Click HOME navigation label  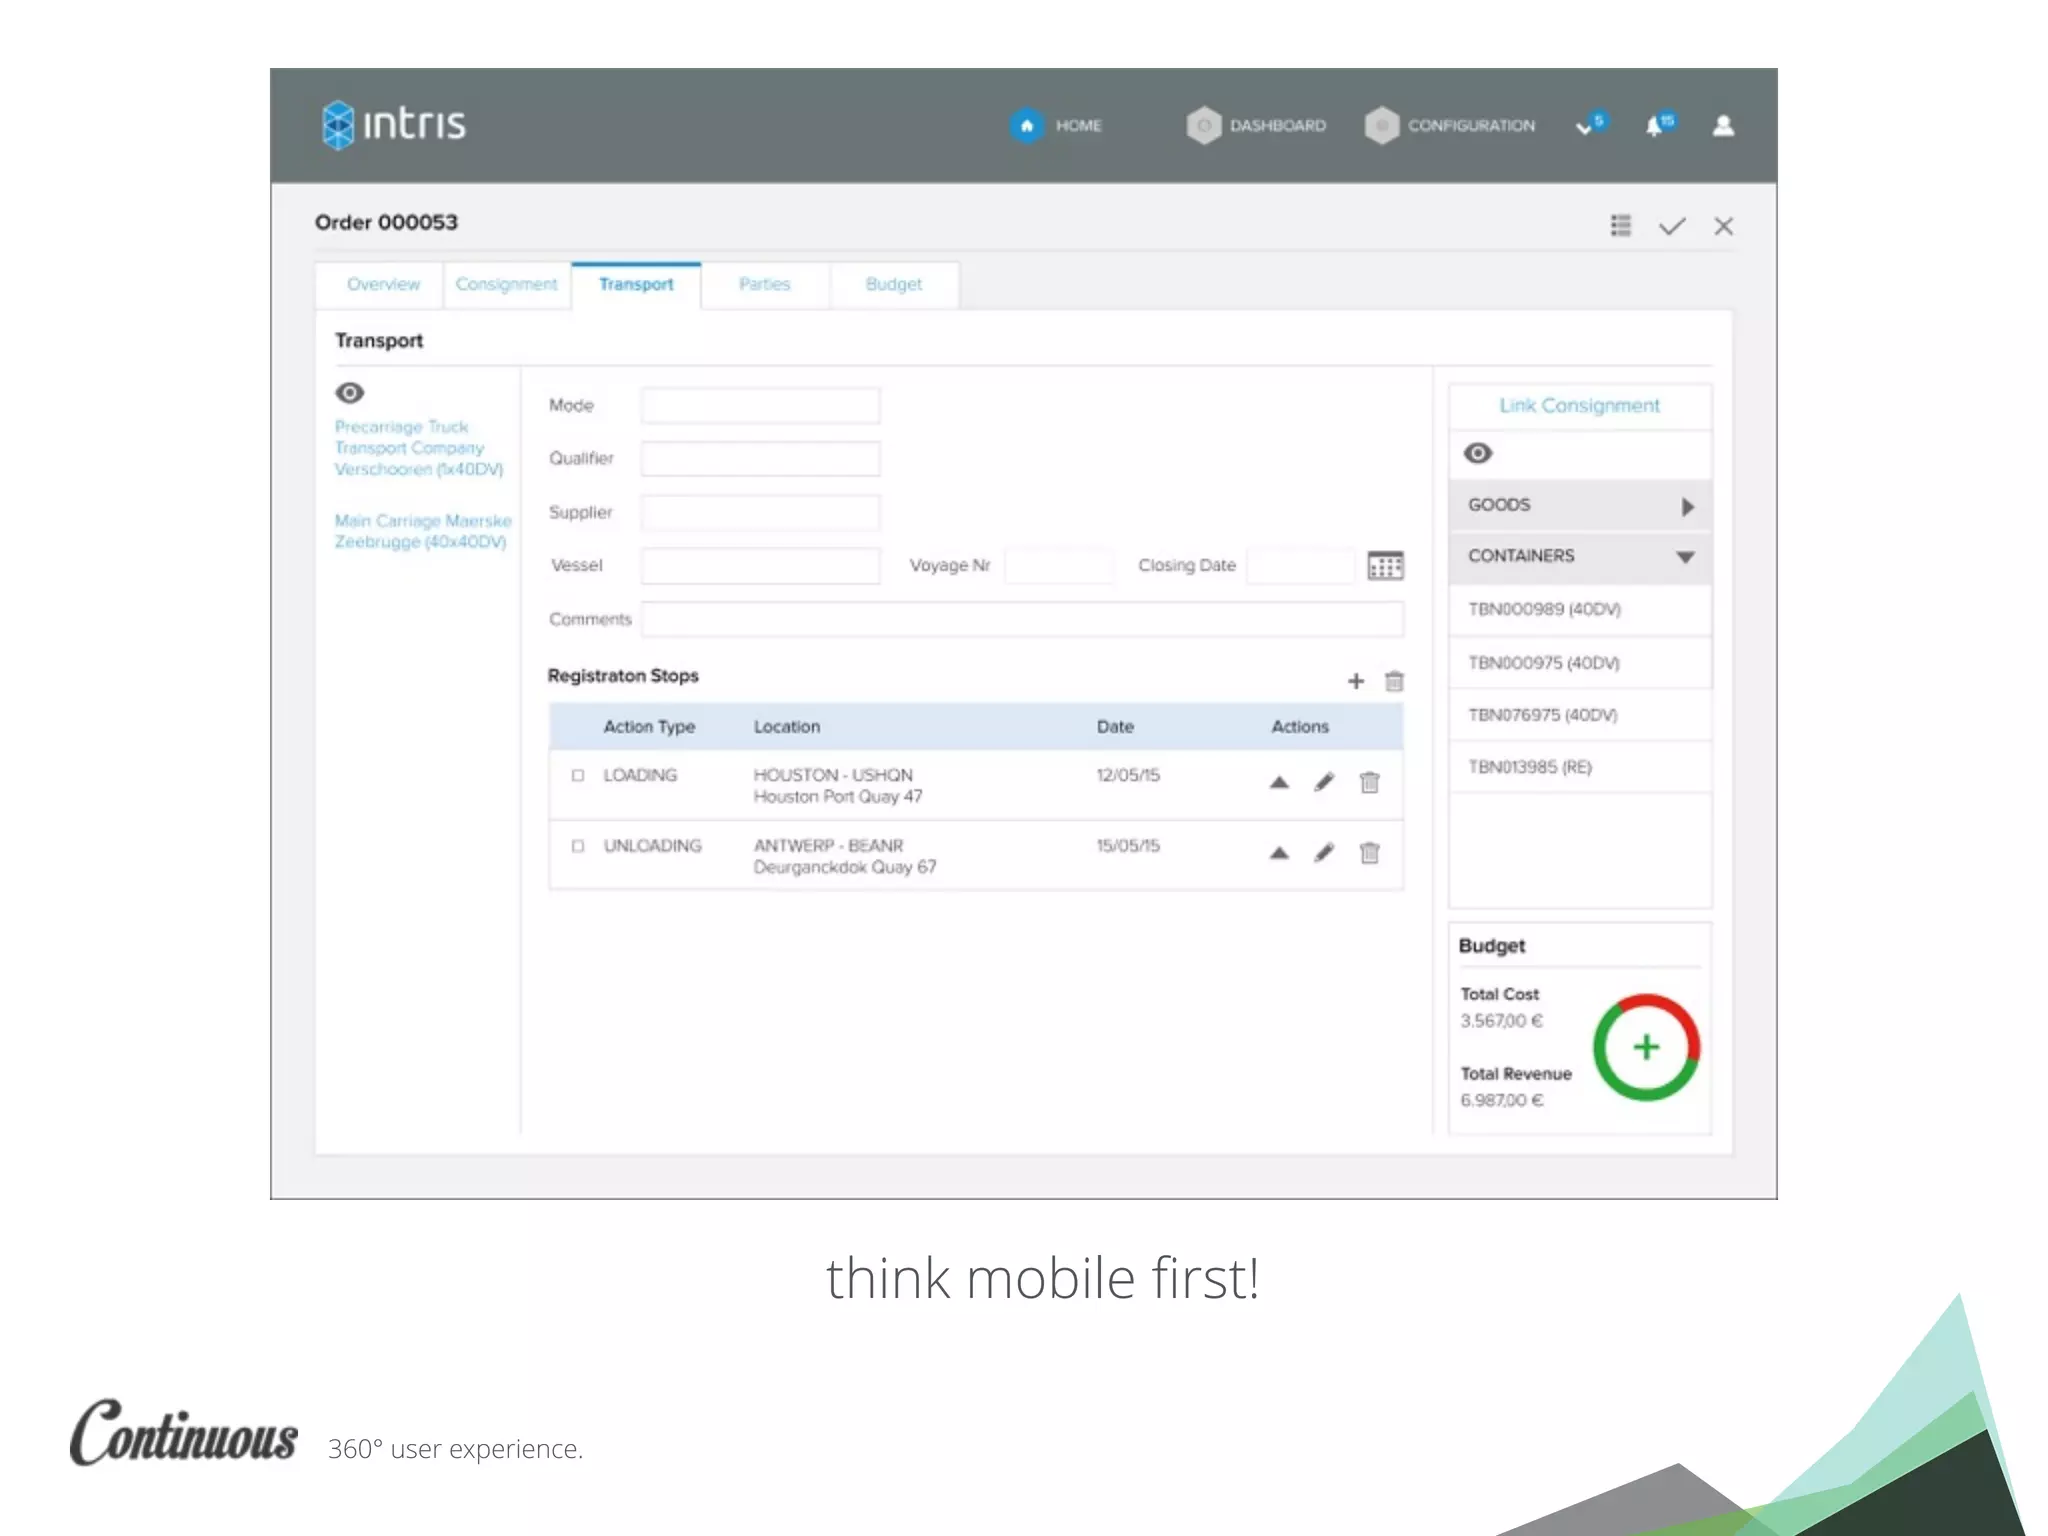1078,126
